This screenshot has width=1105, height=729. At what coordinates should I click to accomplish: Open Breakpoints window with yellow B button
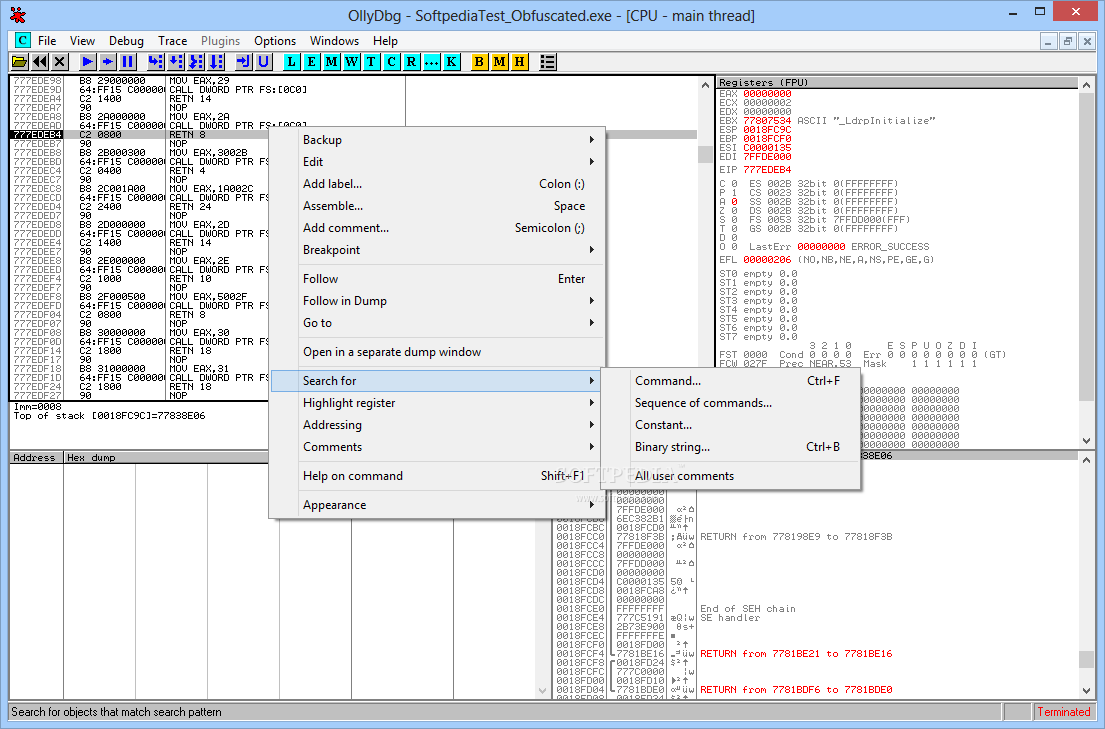click(479, 62)
